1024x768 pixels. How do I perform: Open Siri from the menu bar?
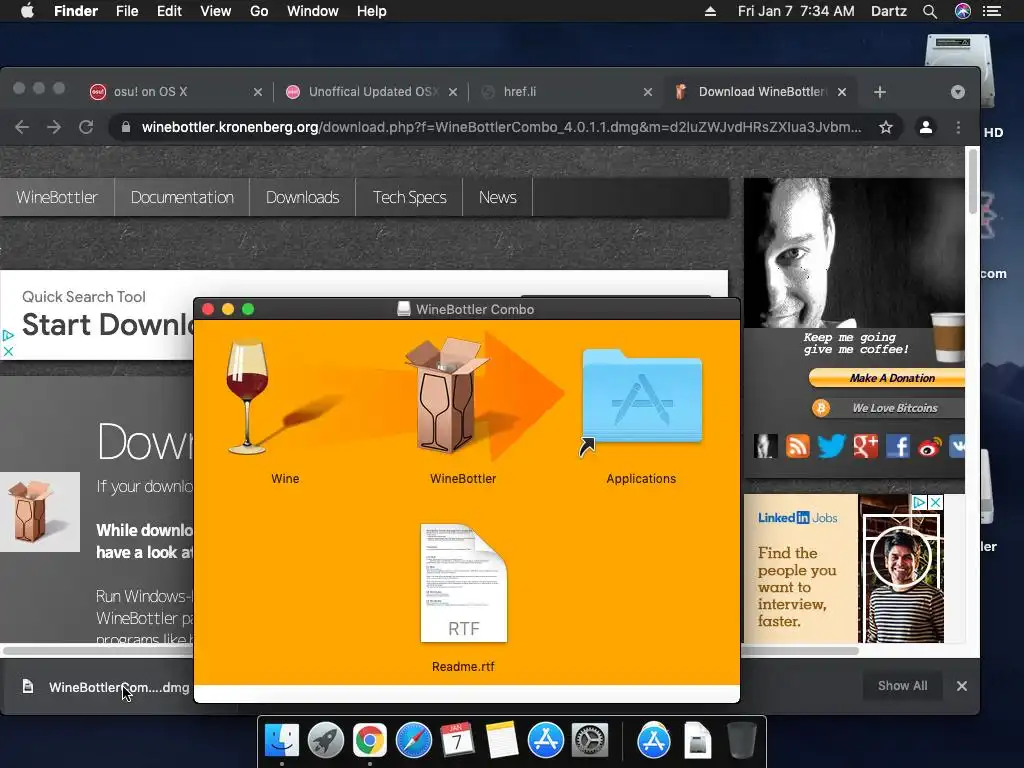(963, 11)
